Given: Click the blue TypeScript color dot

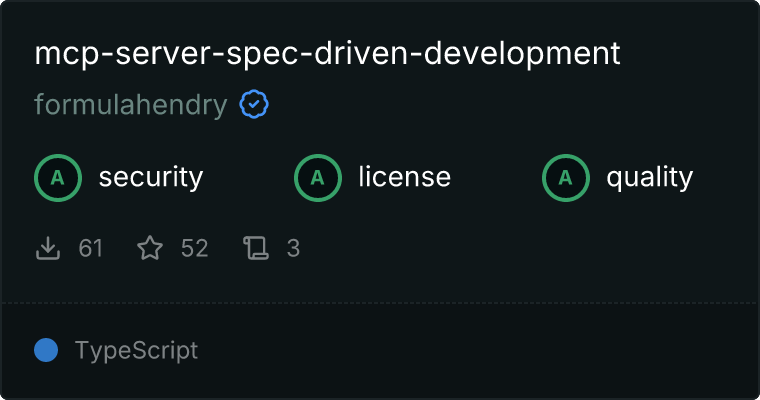Looking at the screenshot, I should click(x=46, y=350).
